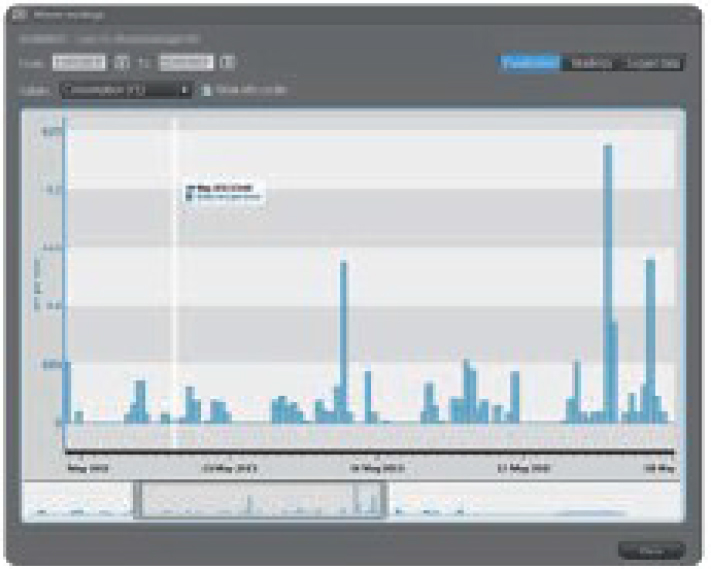This screenshot has height=569, width=711.
Task: Click the tooltip label on the chart
Action: click(225, 193)
